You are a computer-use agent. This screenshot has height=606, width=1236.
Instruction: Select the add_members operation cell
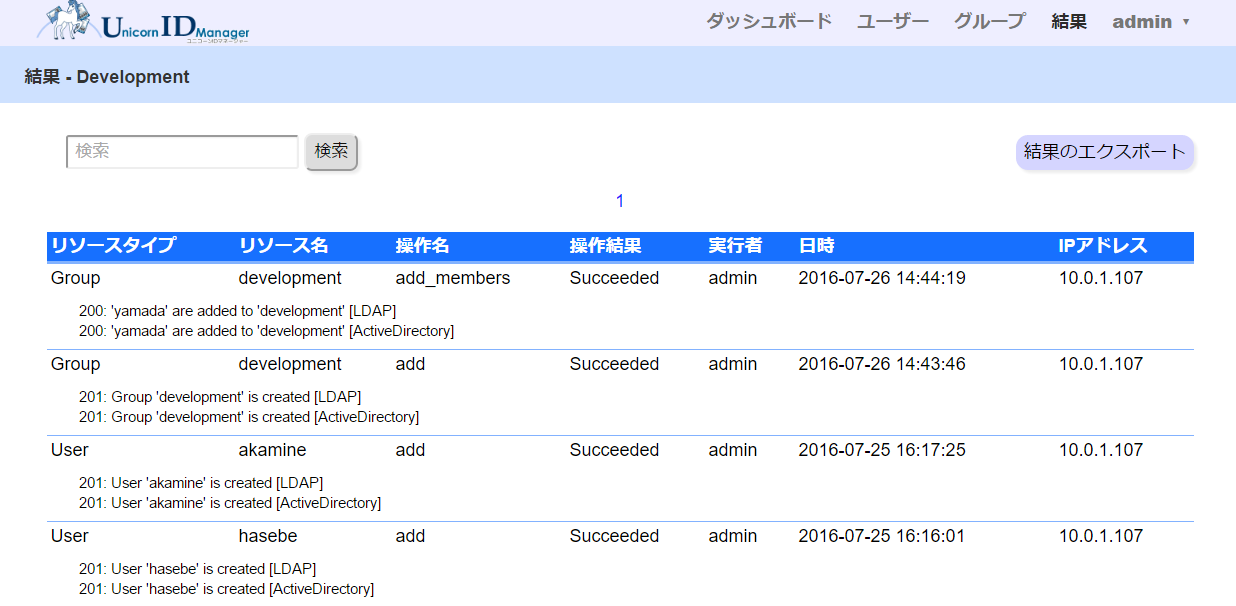coord(452,278)
